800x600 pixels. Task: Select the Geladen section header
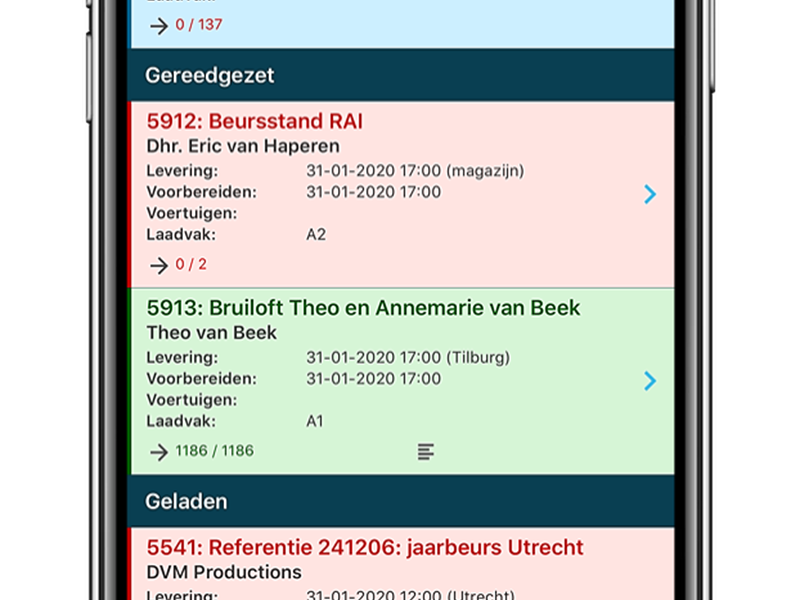coord(186,501)
